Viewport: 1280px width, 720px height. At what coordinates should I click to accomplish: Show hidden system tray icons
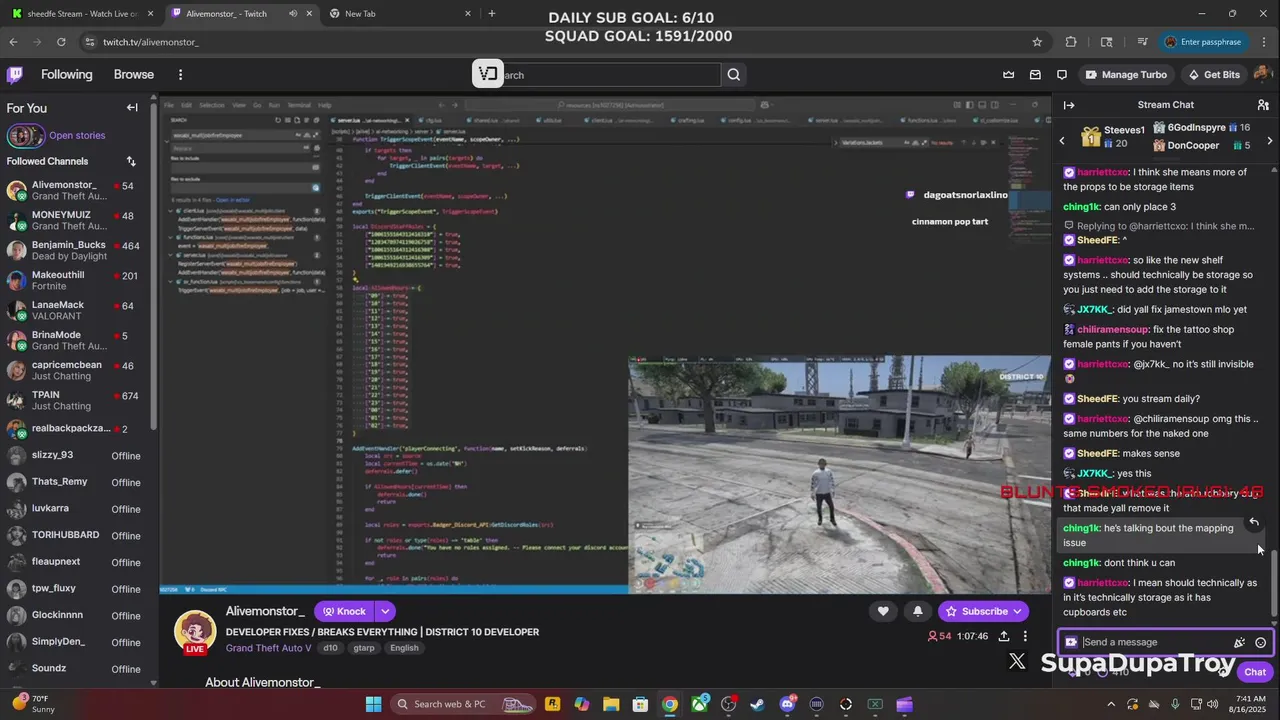point(1111,704)
